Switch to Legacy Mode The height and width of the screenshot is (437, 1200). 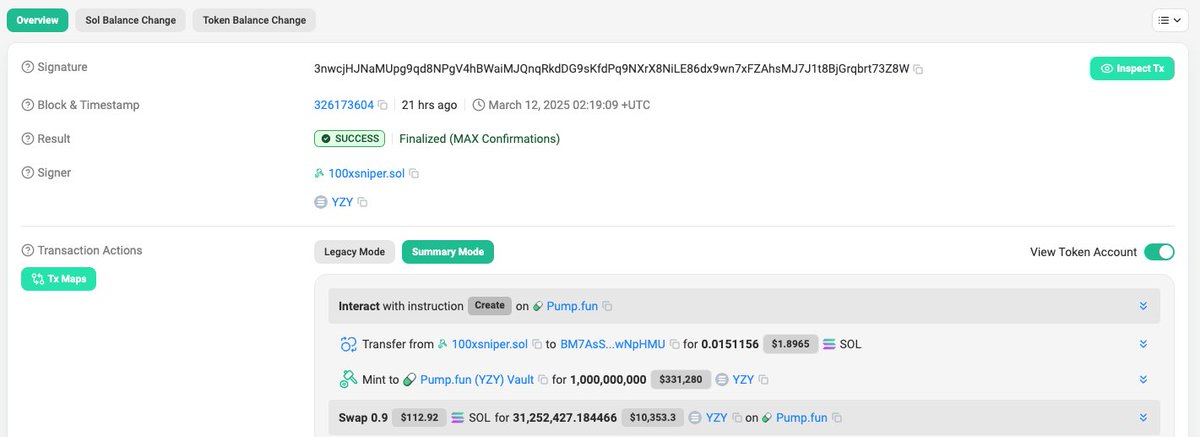point(355,252)
